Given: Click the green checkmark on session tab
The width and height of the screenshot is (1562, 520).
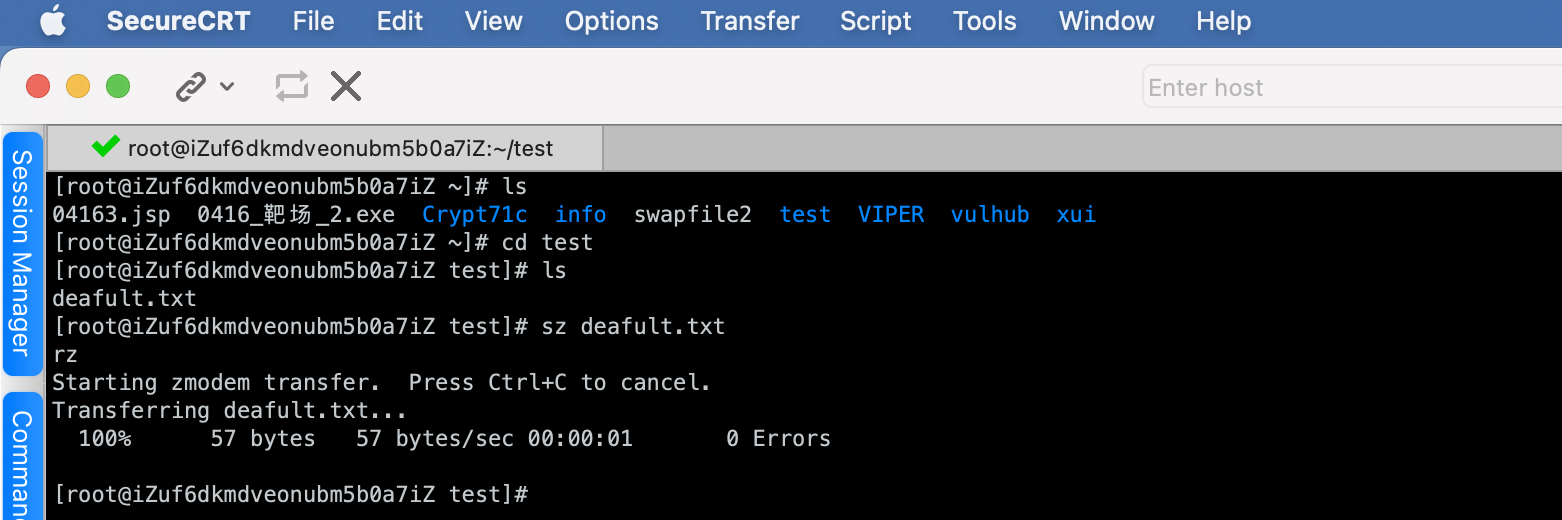Looking at the screenshot, I should [105, 147].
